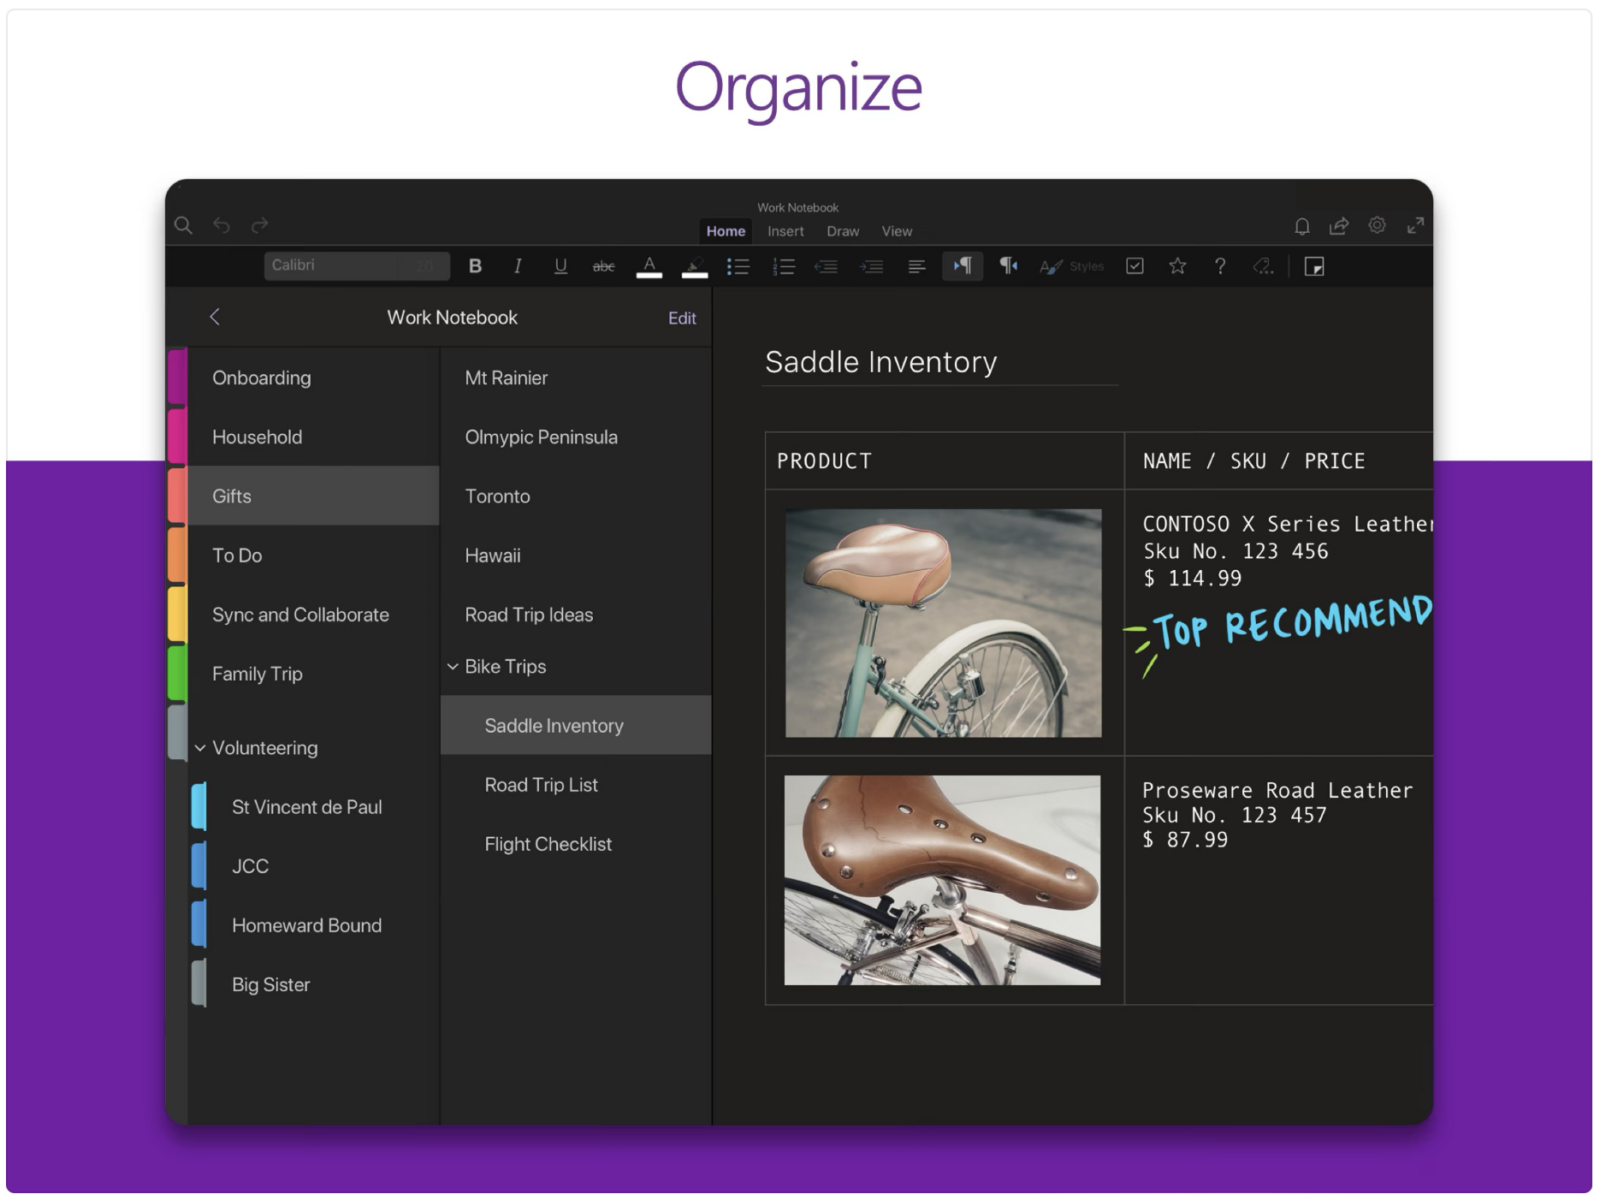The image size is (1600, 1200).
Task: Switch to the Draw tab
Action: [x=842, y=231]
